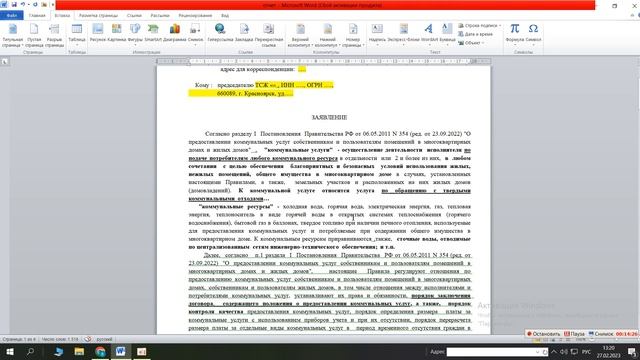
Task: Open the header menu (Верхний колонтитул)
Action: pos(300,35)
